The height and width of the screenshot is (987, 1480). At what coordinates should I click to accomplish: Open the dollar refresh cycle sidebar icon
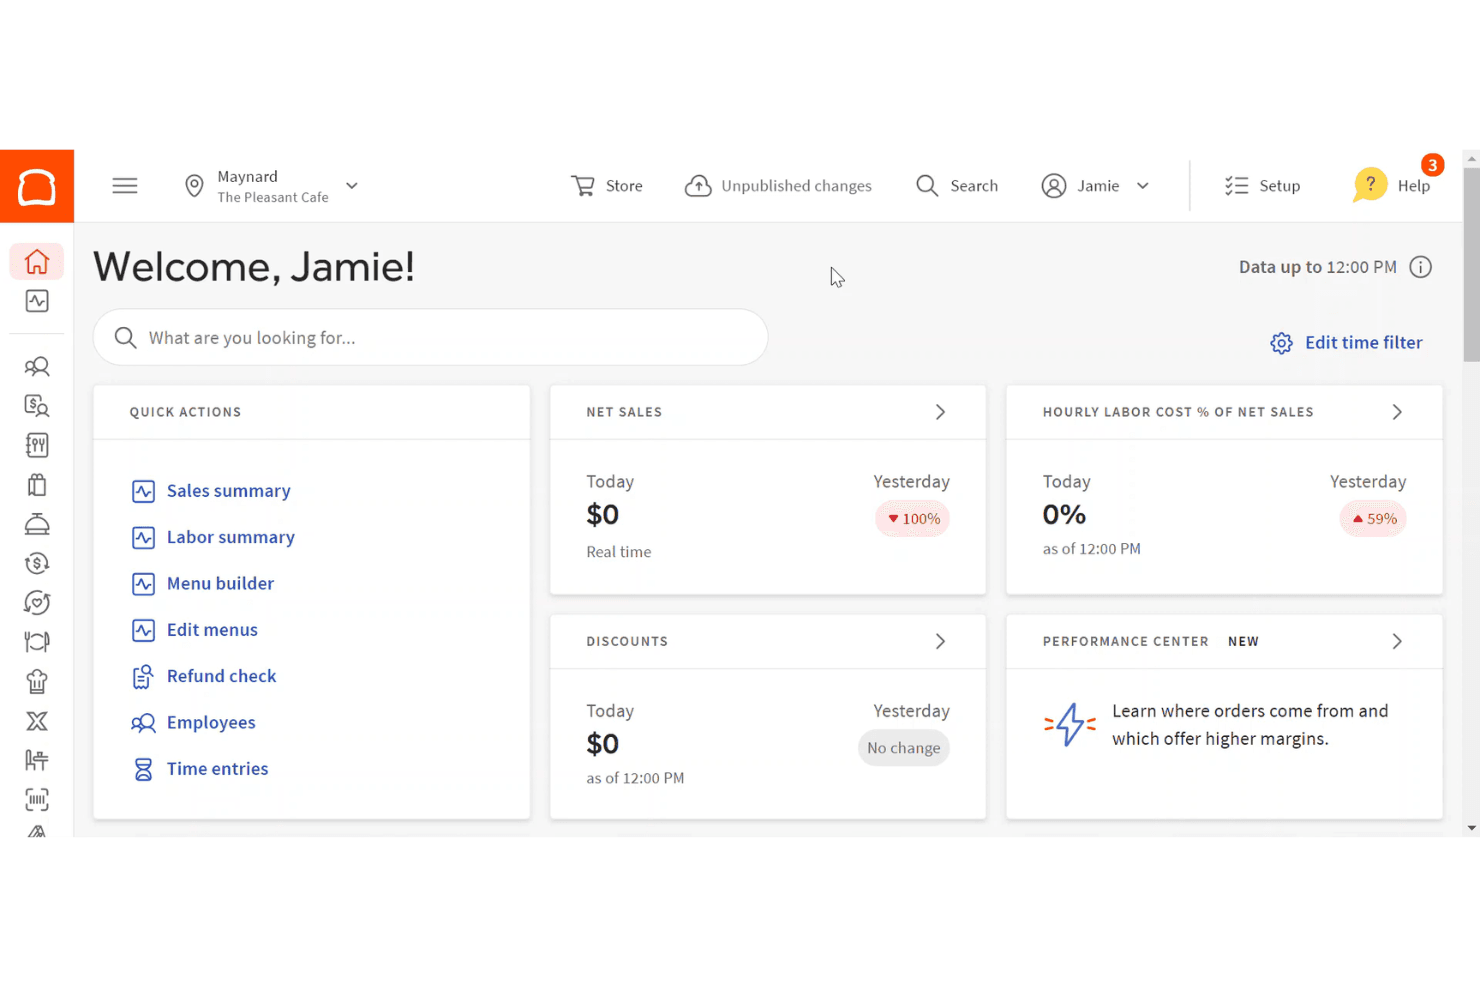click(x=37, y=563)
